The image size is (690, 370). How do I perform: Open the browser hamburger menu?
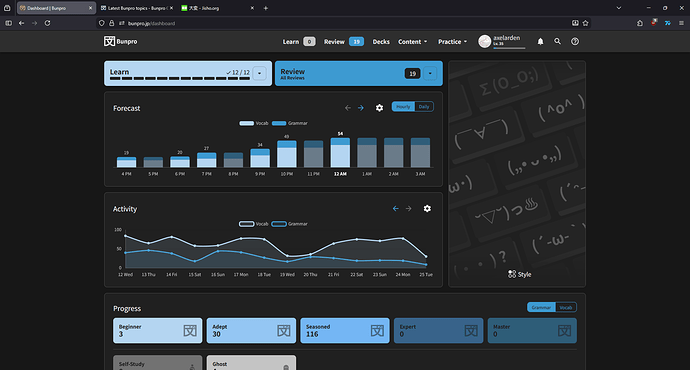click(x=681, y=23)
